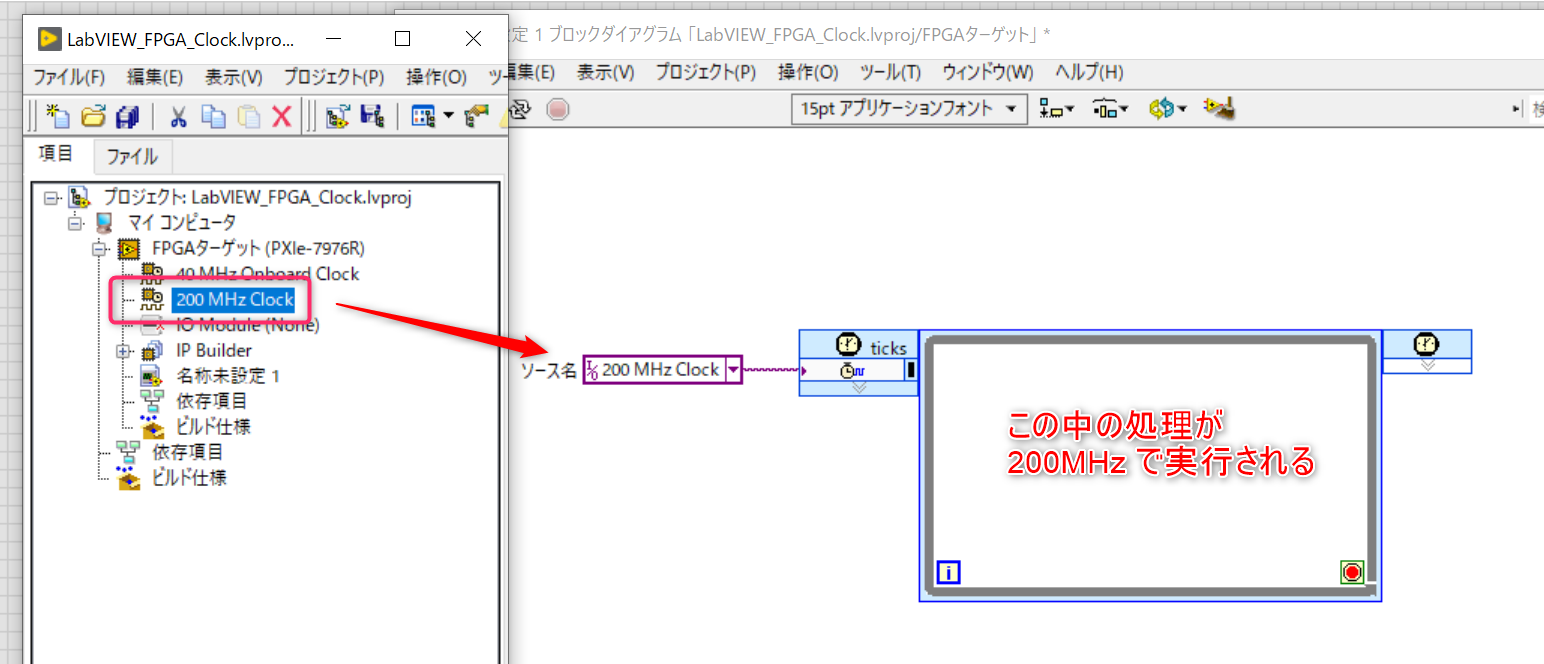Open 編集(E) menu in Project Explorer
Viewport: 1544px width, 664px height.
point(155,77)
